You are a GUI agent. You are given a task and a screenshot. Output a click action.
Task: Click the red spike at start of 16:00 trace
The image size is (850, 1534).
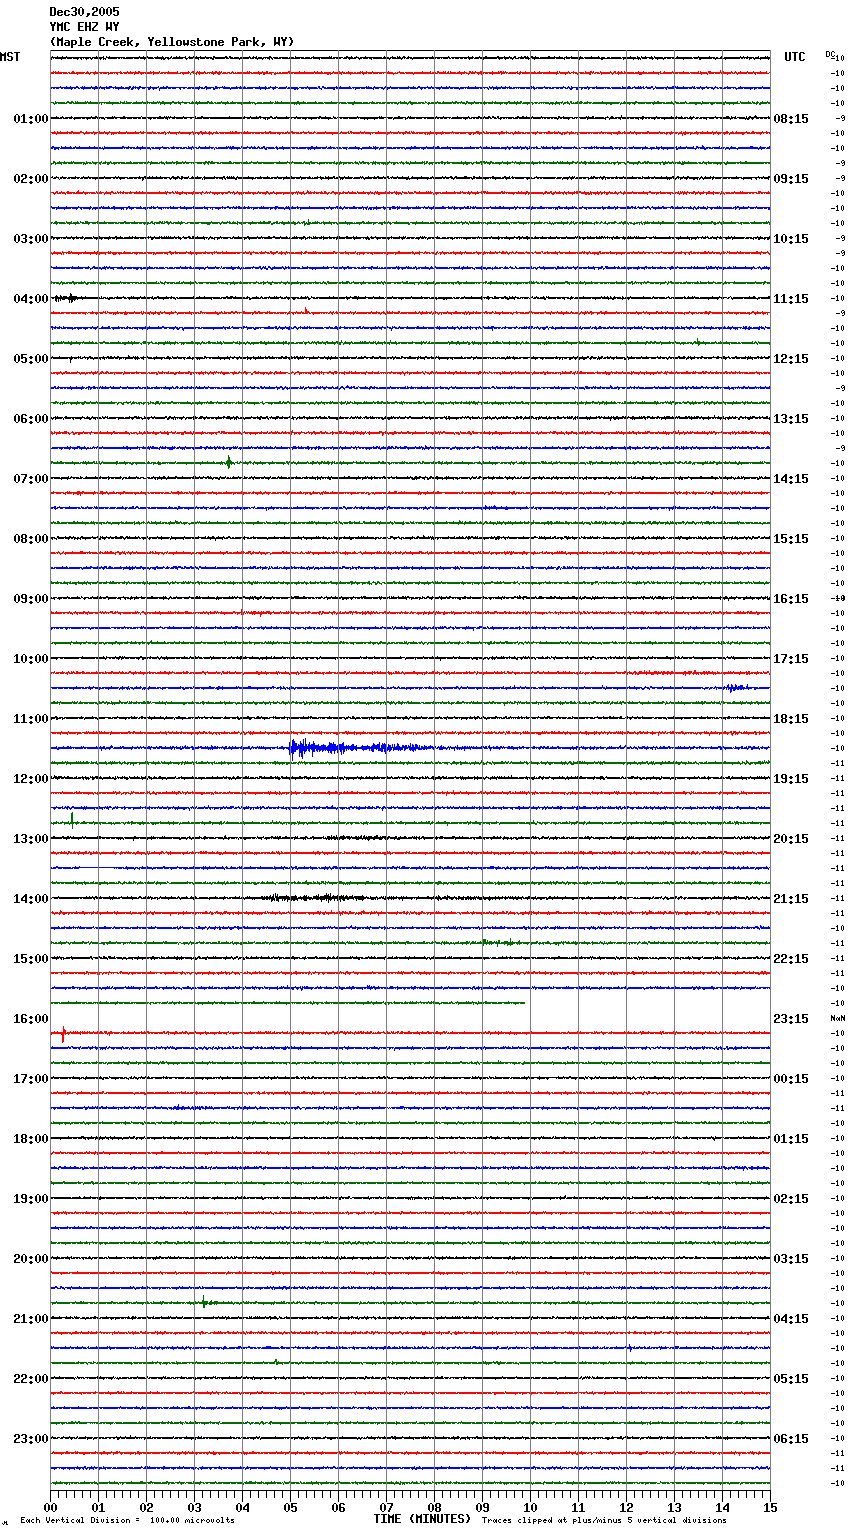tap(63, 1034)
